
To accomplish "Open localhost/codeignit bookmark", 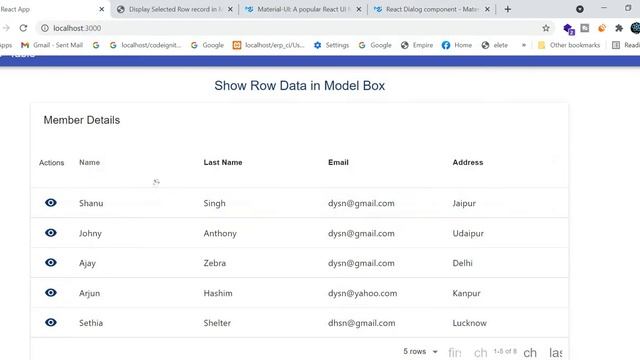I will pyautogui.click(x=145, y=45).
